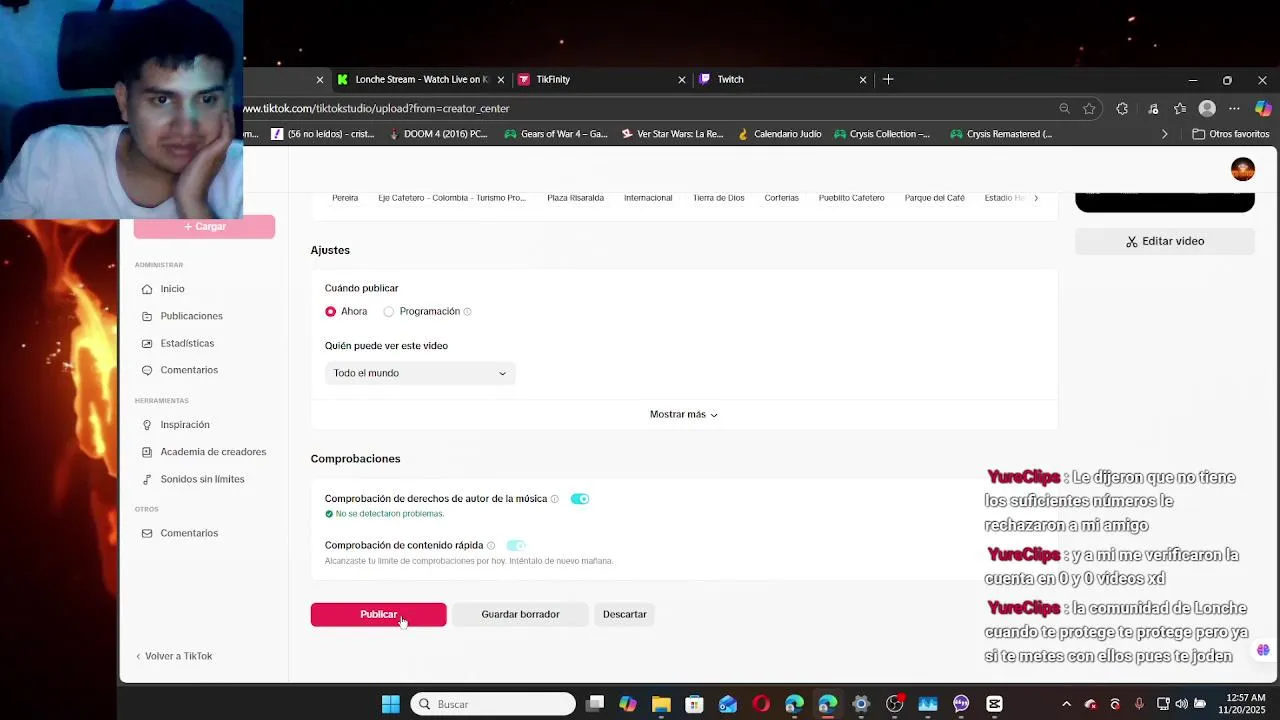
Task: Click the favorites star in address bar
Action: pos(1089,108)
